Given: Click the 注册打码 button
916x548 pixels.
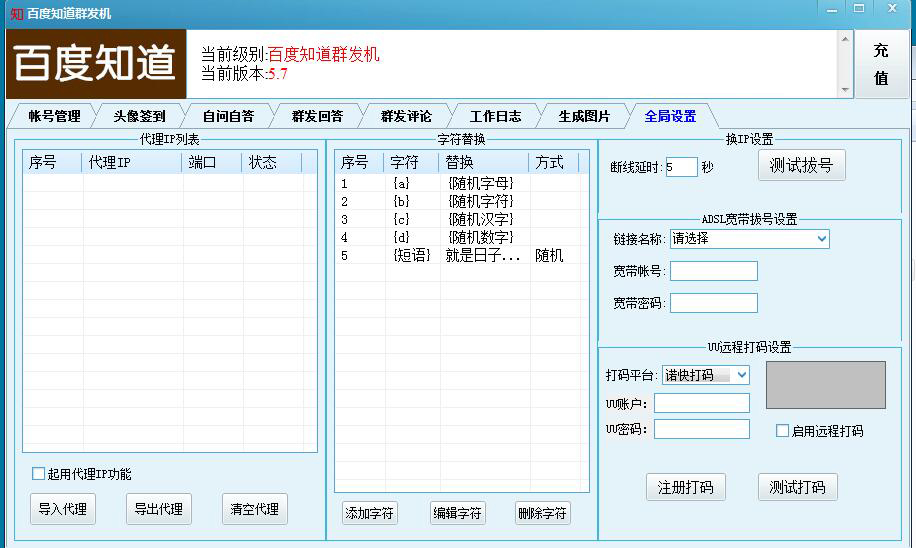Looking at the screenshot, I should pyautogui.click(x=686, y=487).
